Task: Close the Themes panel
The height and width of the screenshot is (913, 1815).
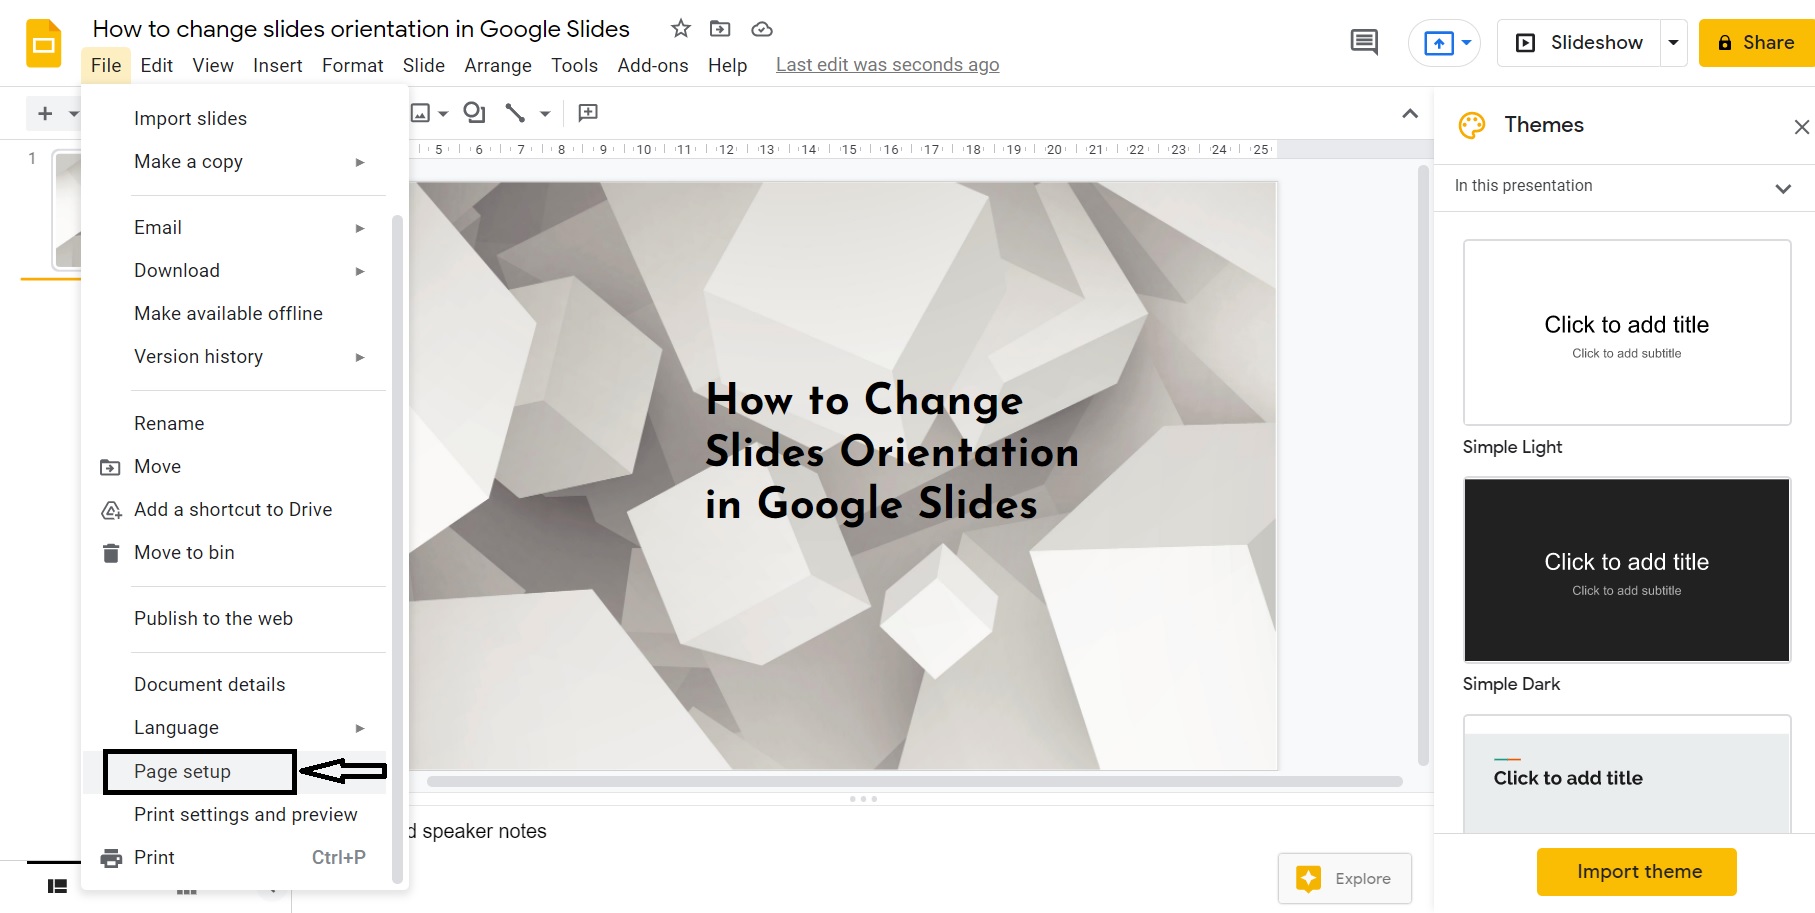Action: pos(1801,127)
